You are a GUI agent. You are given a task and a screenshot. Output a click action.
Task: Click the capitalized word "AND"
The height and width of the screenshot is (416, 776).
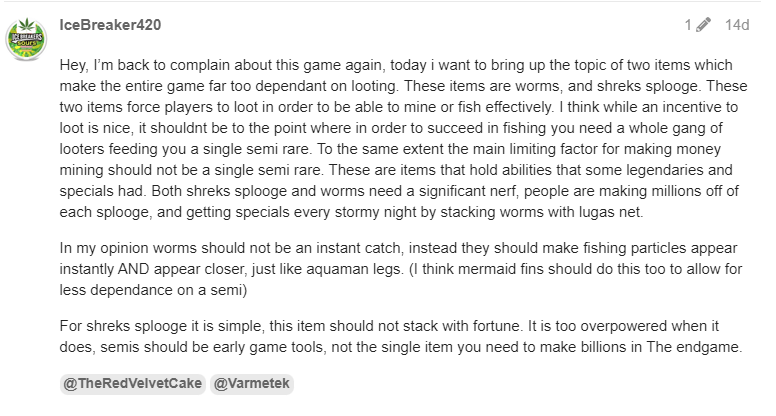pos(133,269)
